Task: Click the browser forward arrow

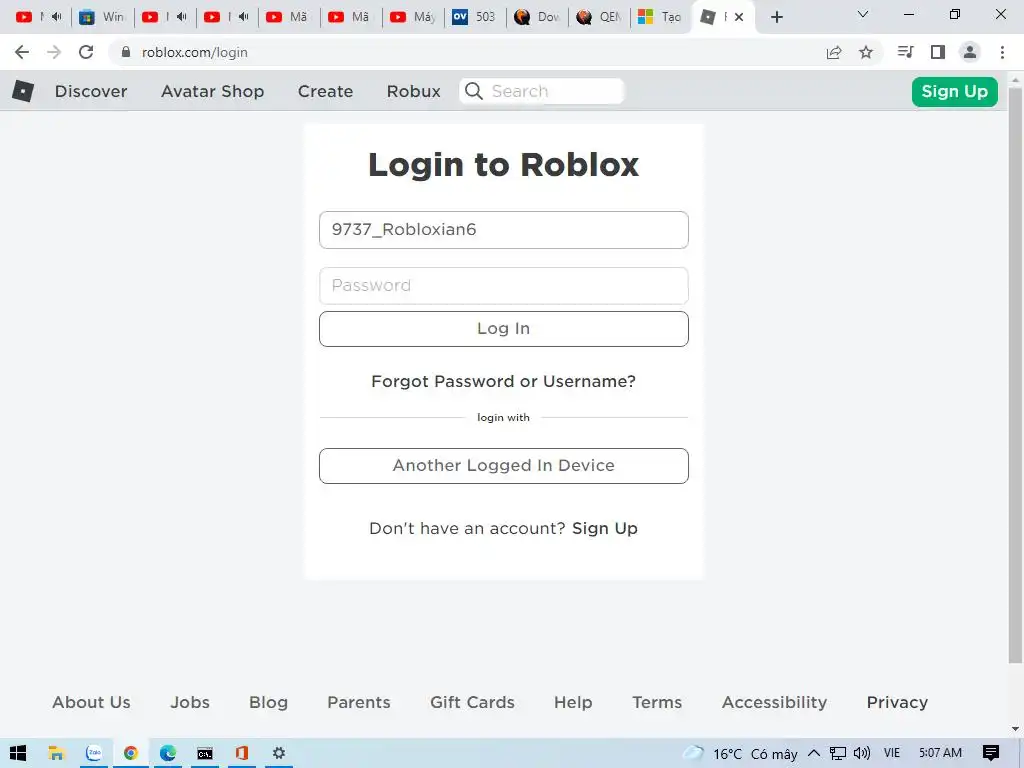Action: coord(54,52)
